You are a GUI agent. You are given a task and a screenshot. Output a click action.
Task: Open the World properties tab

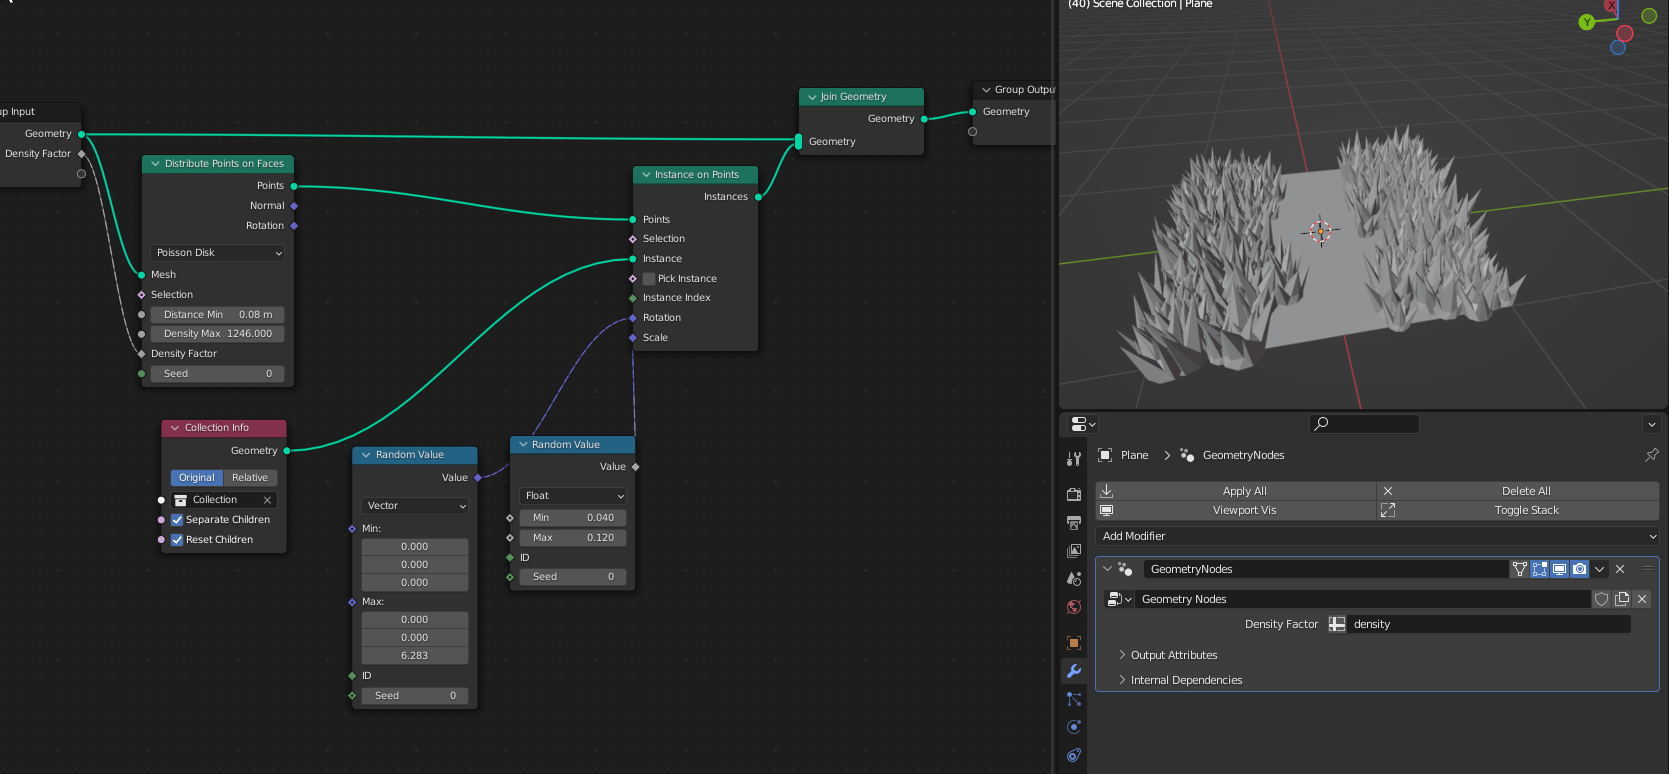coord(1074,607)
